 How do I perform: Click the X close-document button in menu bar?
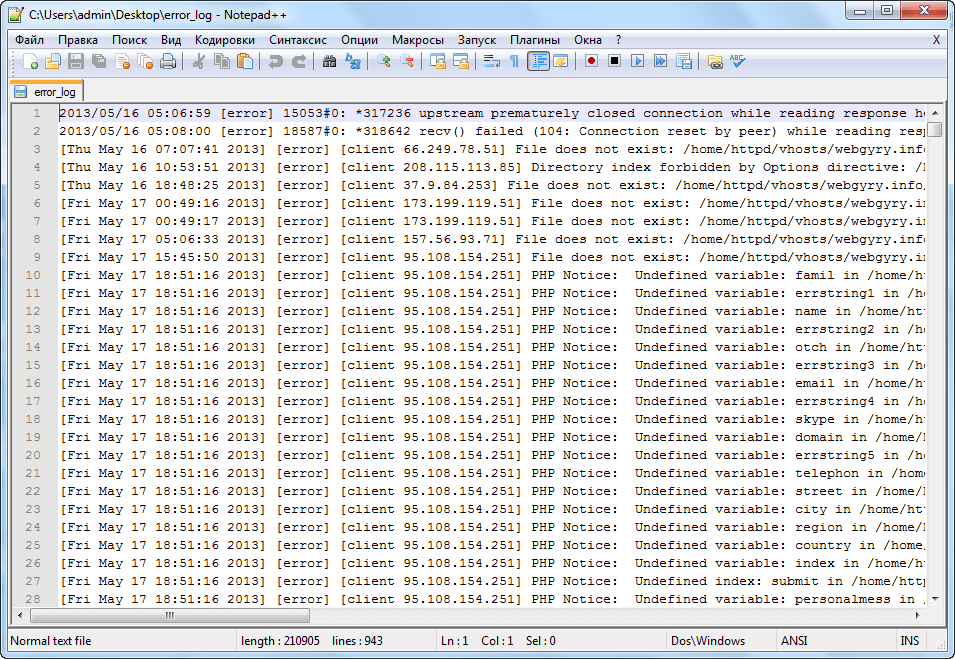coord(936,40)
